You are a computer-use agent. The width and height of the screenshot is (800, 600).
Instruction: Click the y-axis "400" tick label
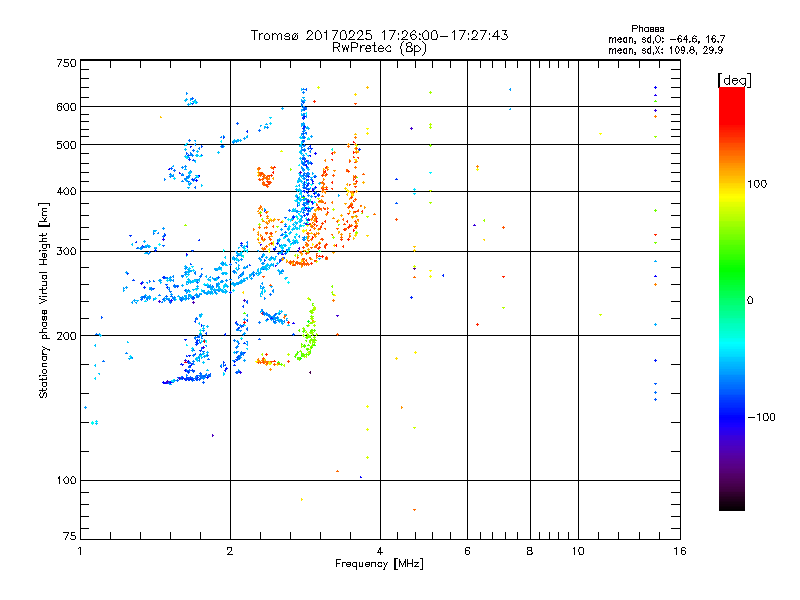click(x=67, y=192)
